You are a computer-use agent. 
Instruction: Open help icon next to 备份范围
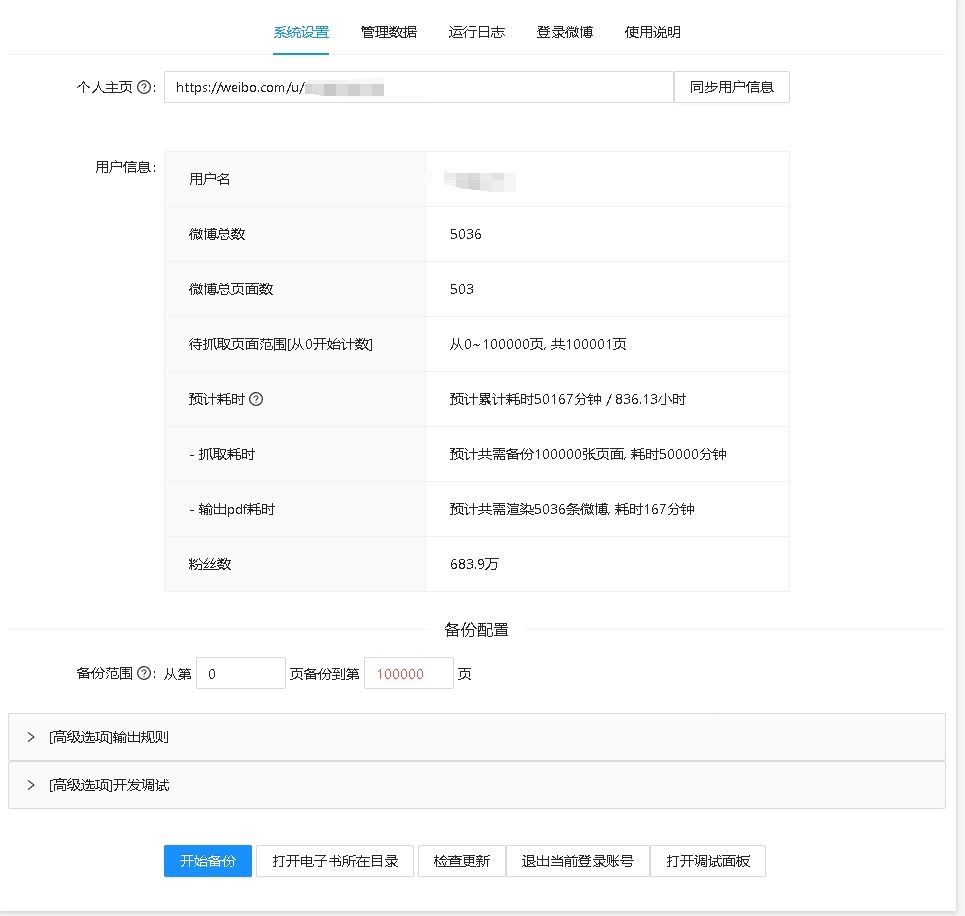(x=143, y=673)
